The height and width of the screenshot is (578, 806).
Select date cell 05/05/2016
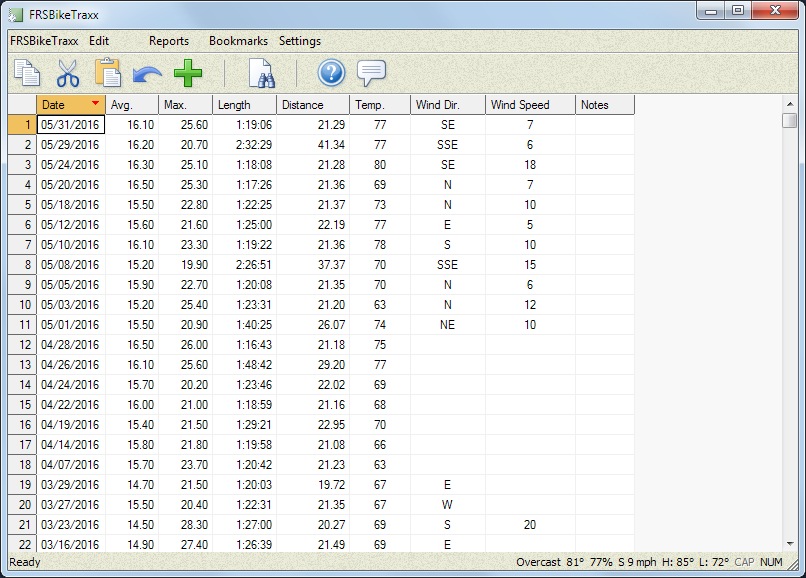pos(71,285)
